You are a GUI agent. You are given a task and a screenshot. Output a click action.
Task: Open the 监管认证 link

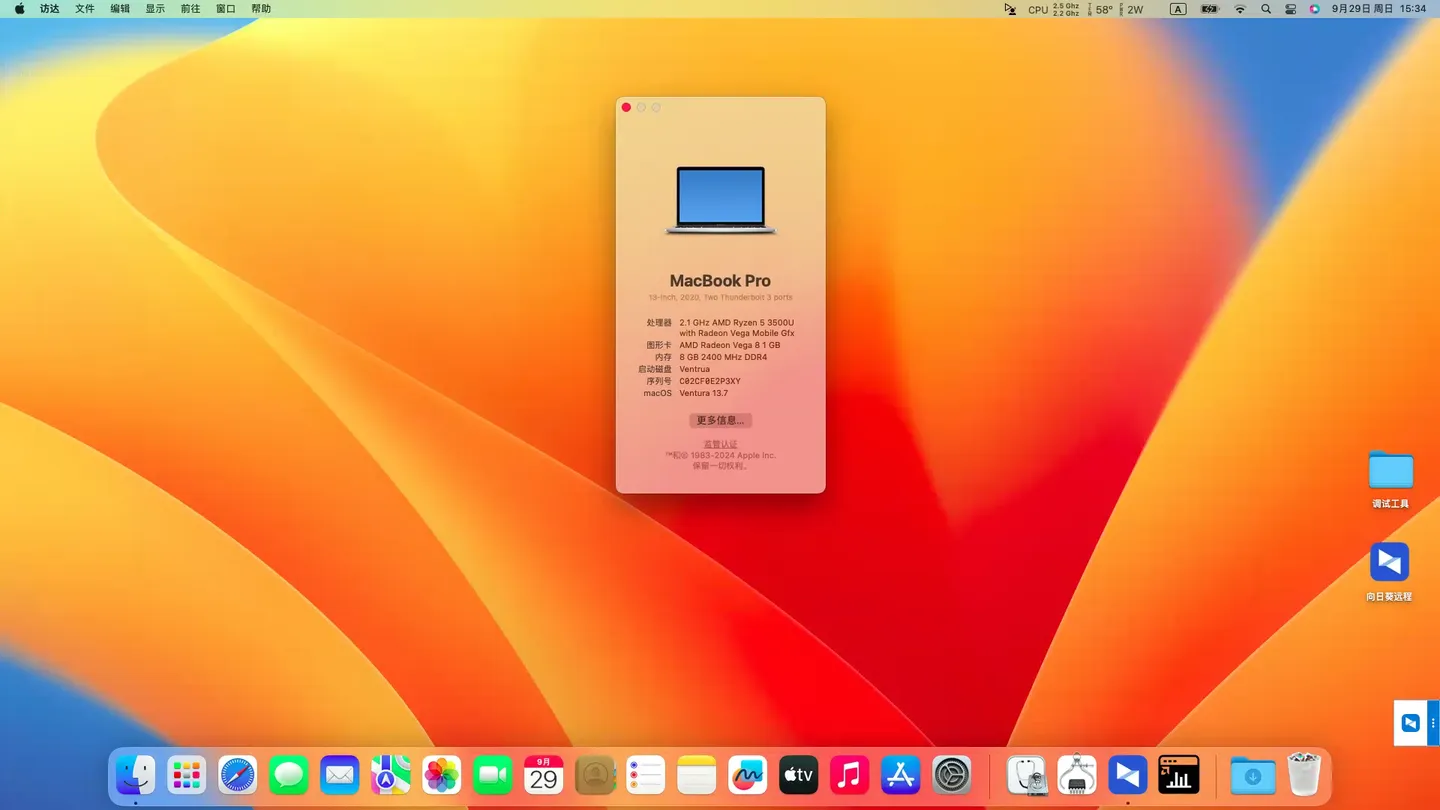click(x=720, y=443)
